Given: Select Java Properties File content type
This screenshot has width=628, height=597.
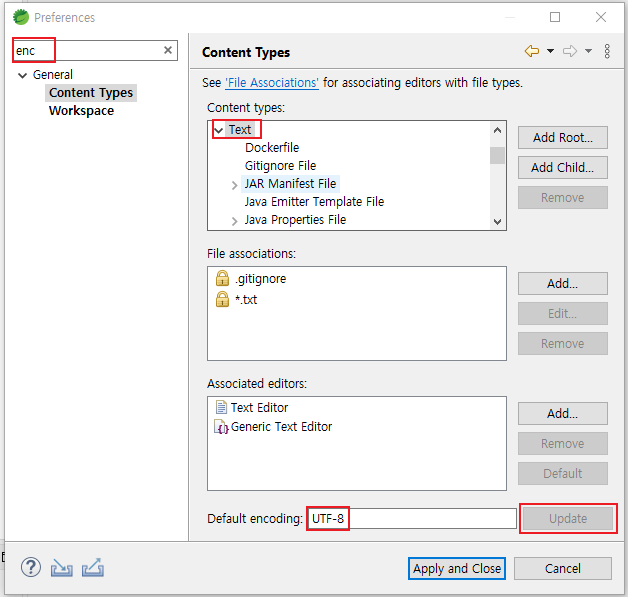Looking at the screenshot, I should 295,219.
